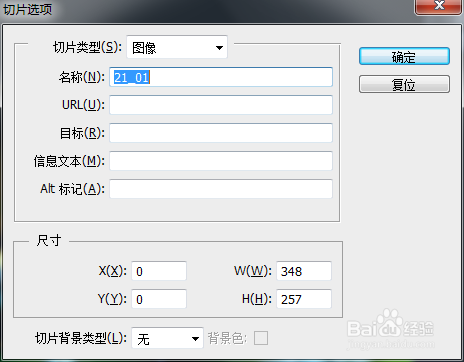Click the X coordinate field
This screenshot has height=362, width=464.
click(x=159, y=271)
